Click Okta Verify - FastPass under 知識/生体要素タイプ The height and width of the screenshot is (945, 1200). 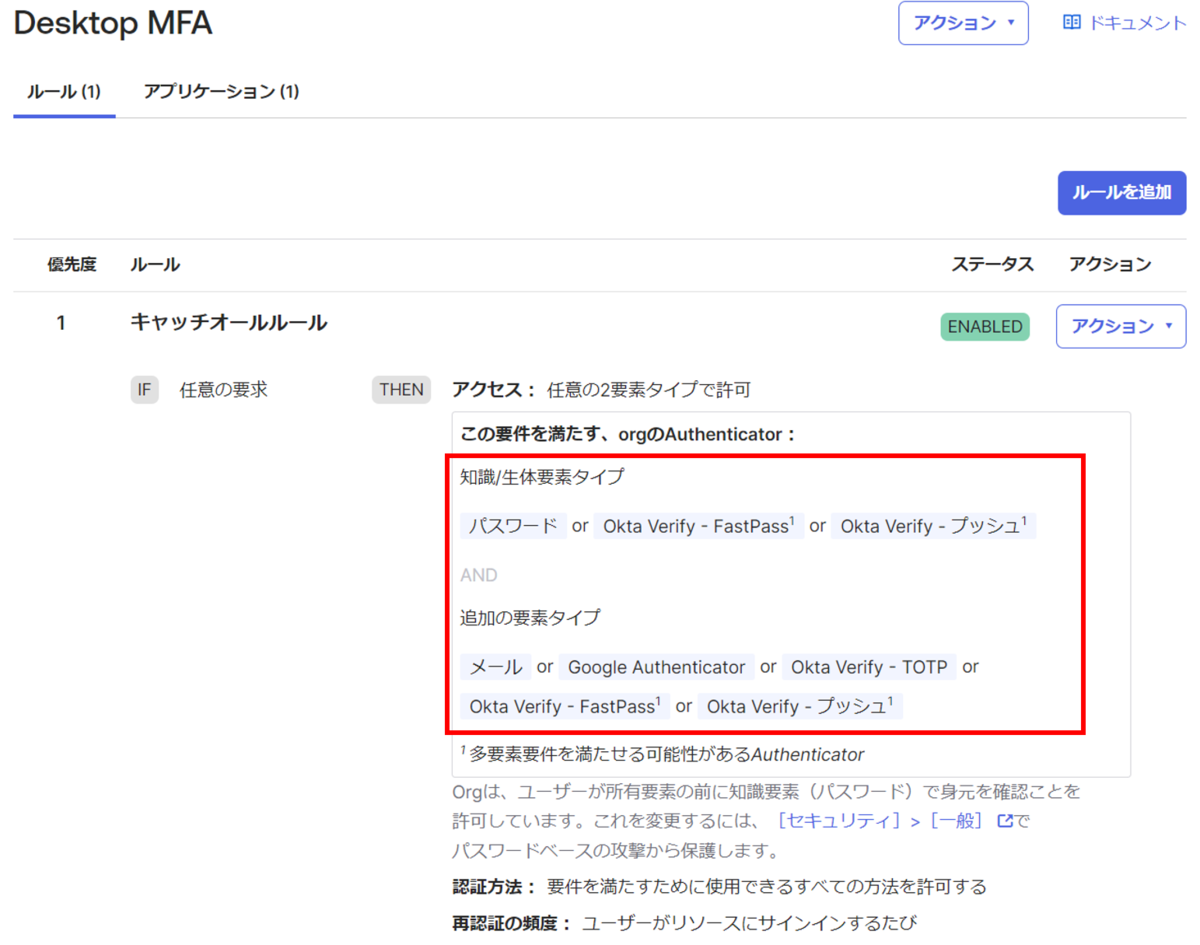(x=699, y=526)
